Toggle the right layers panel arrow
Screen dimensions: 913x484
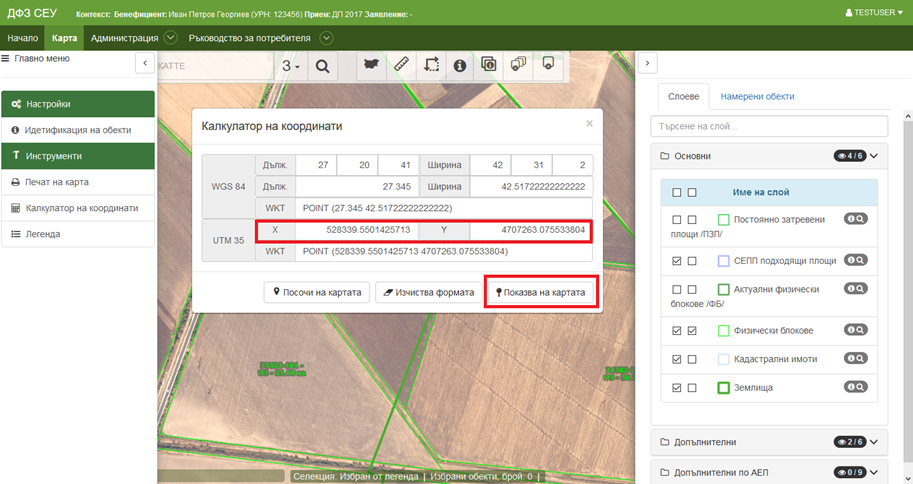click(647, 62)
